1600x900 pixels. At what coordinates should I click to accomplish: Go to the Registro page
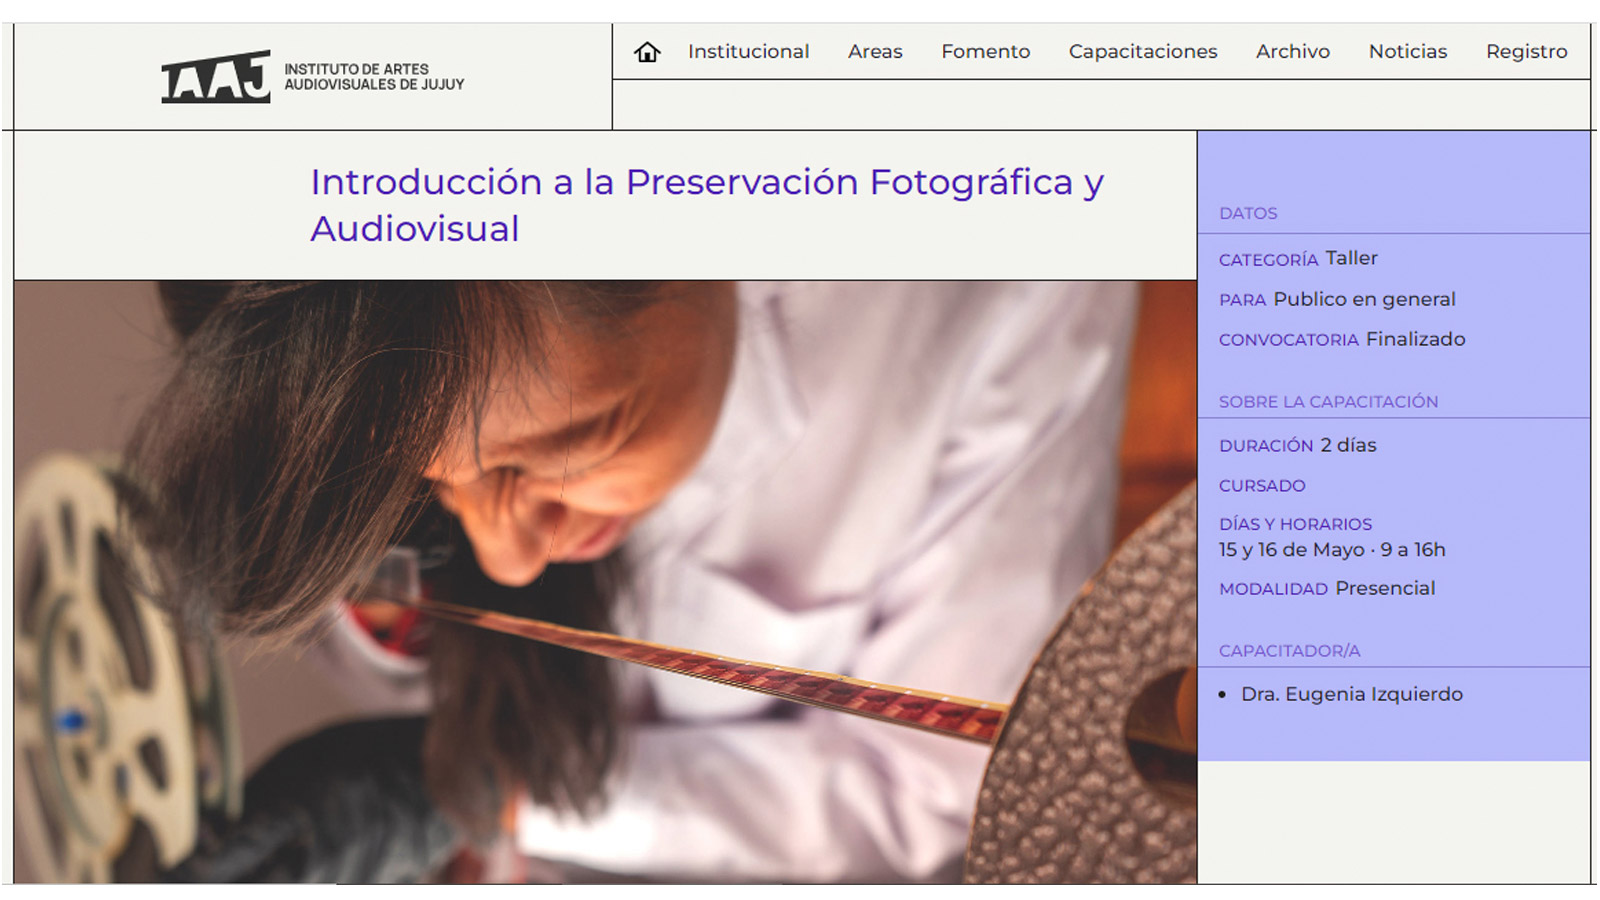(1527, 52)
